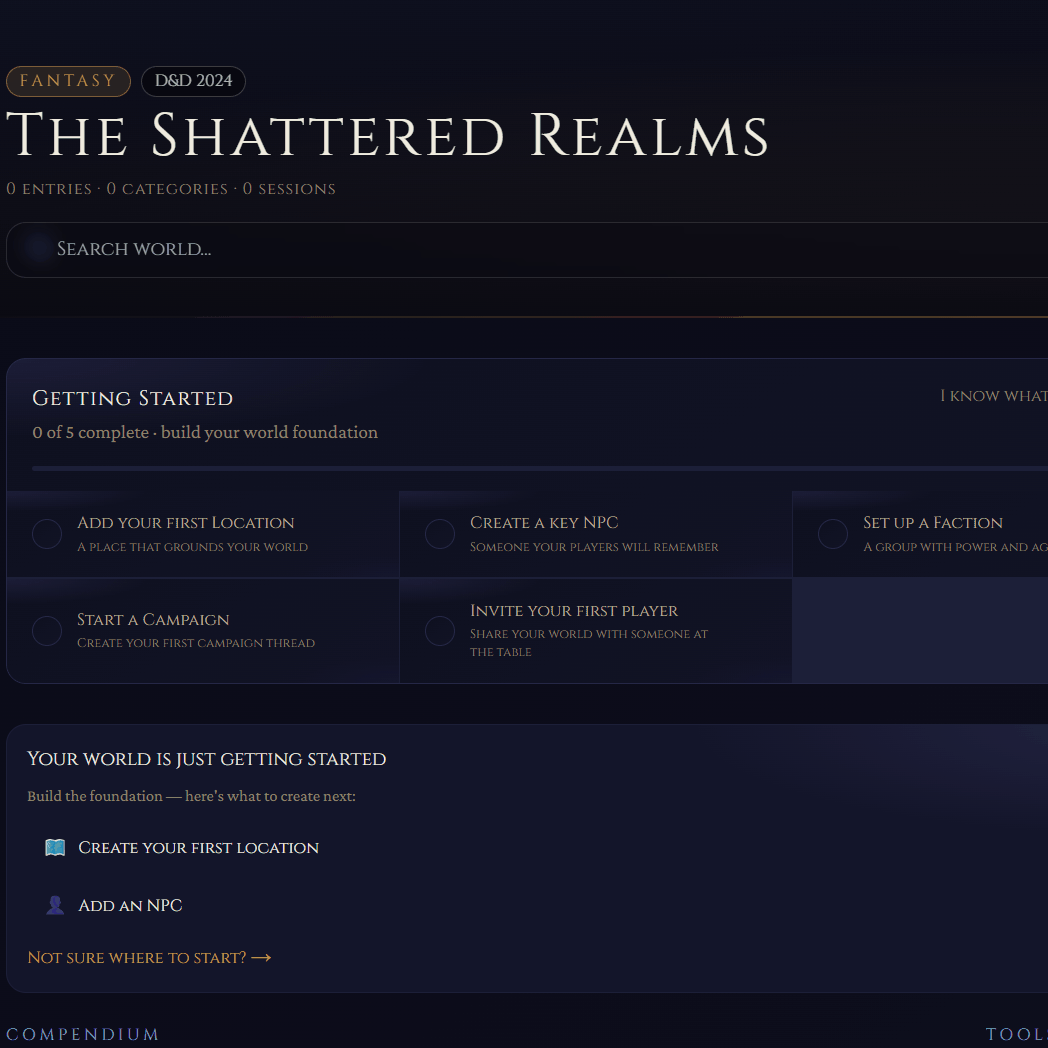This screenshot has height=1048, width=1048.
Task: Click the person icon next to Add an NPC
Action: tap(55, 904)
